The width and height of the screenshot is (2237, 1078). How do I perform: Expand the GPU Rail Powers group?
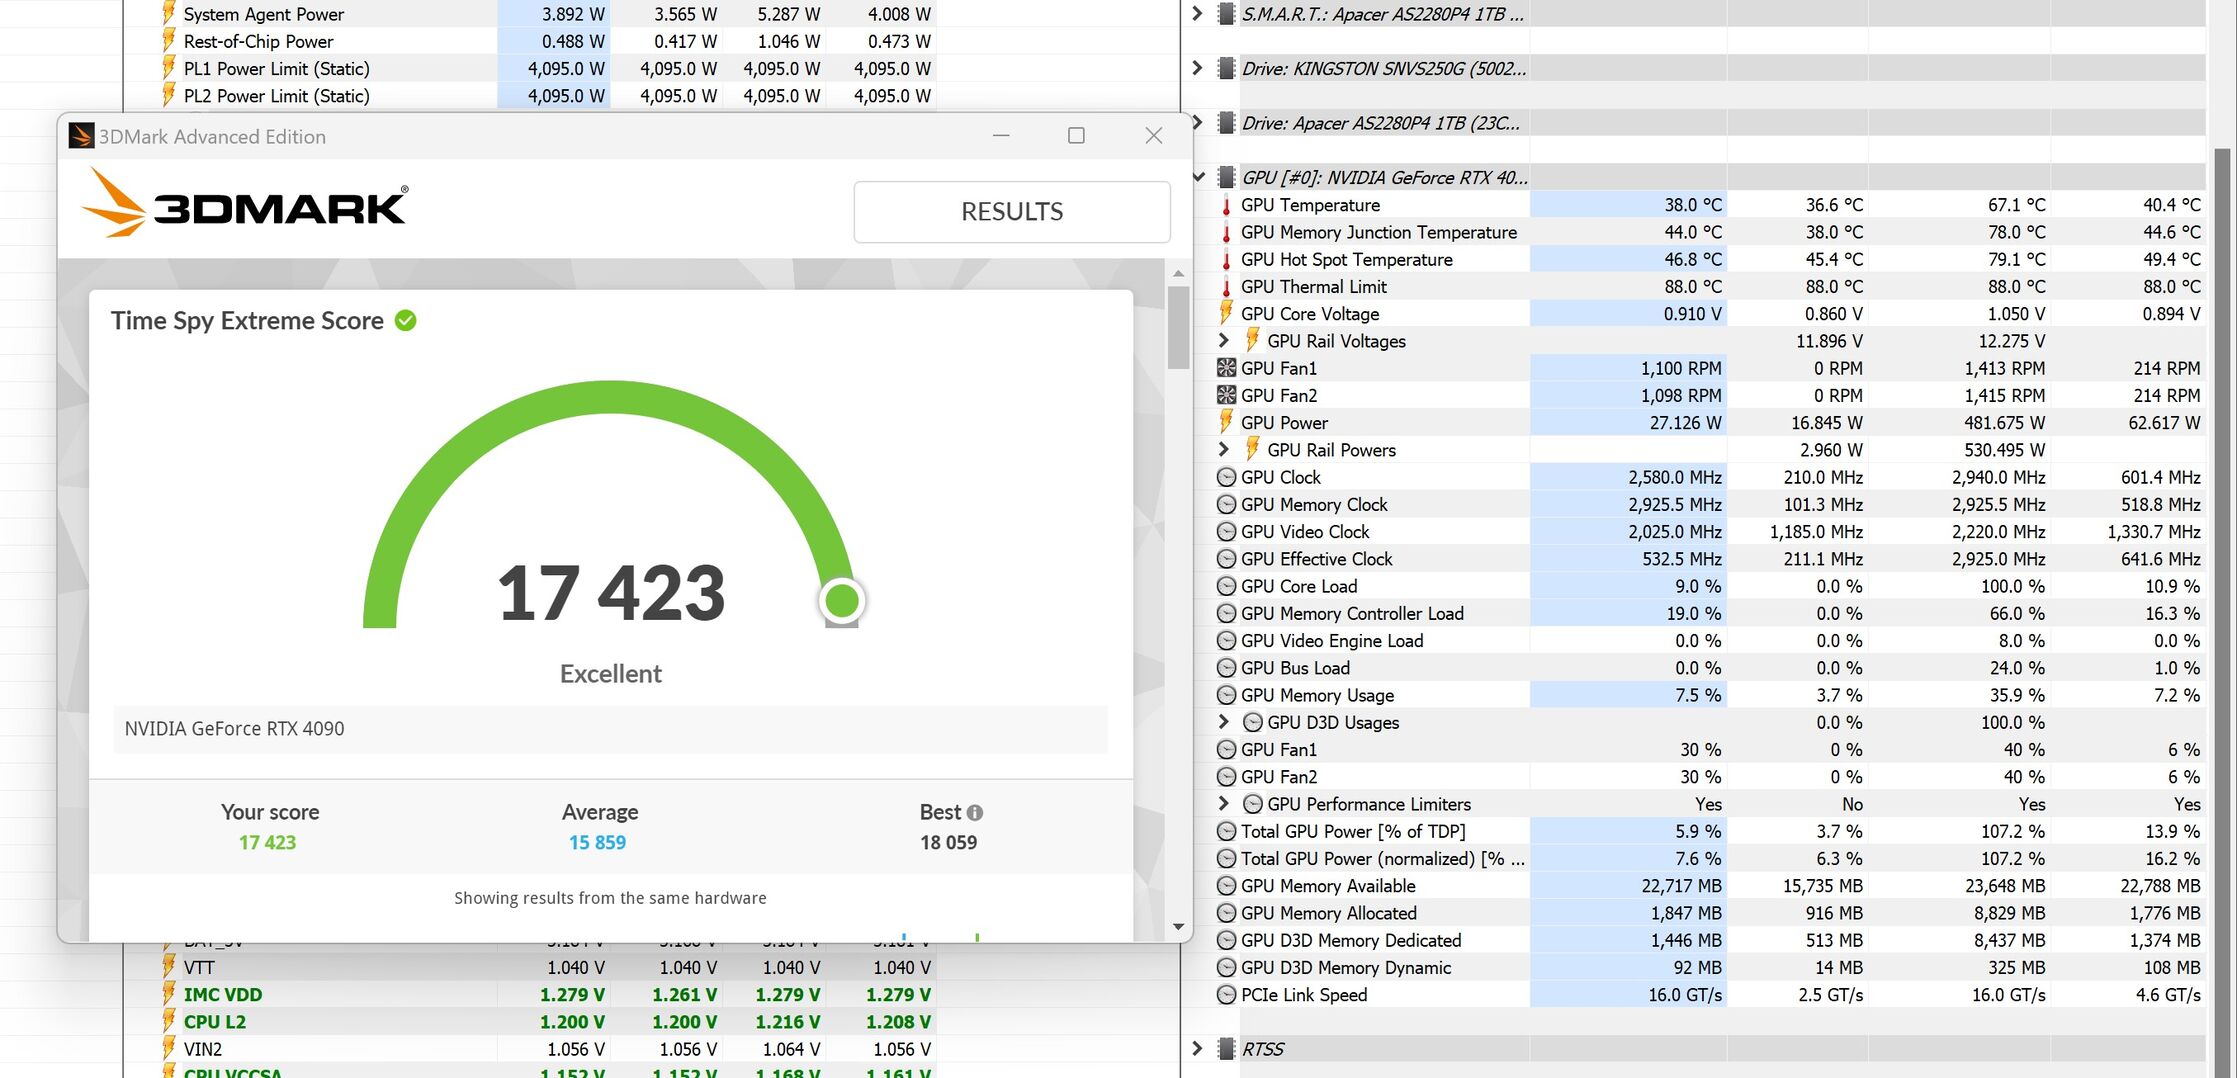pyautogui.click(x=1223, y=449)
